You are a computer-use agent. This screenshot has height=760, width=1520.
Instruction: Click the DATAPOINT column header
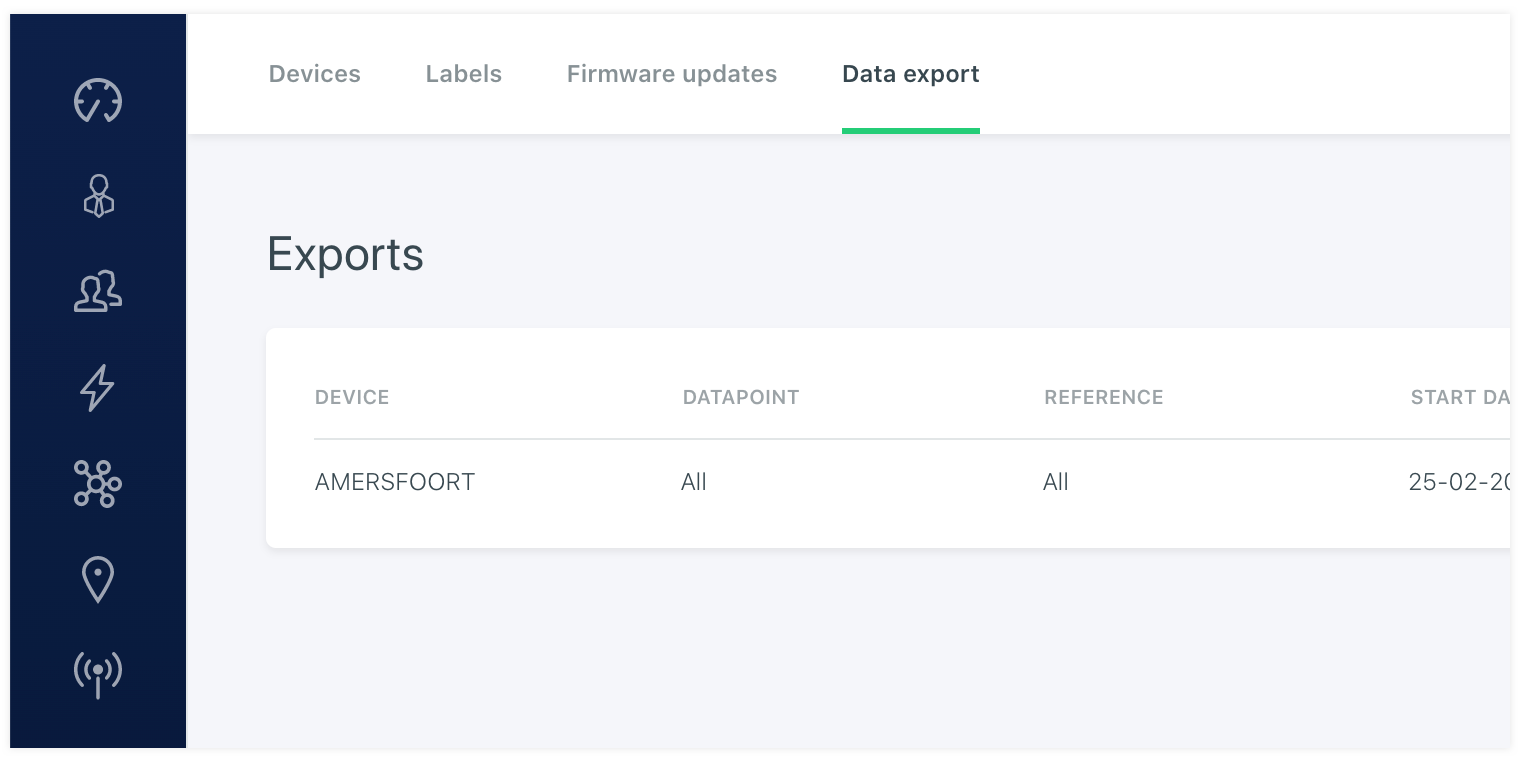click(x=741, y=398)
